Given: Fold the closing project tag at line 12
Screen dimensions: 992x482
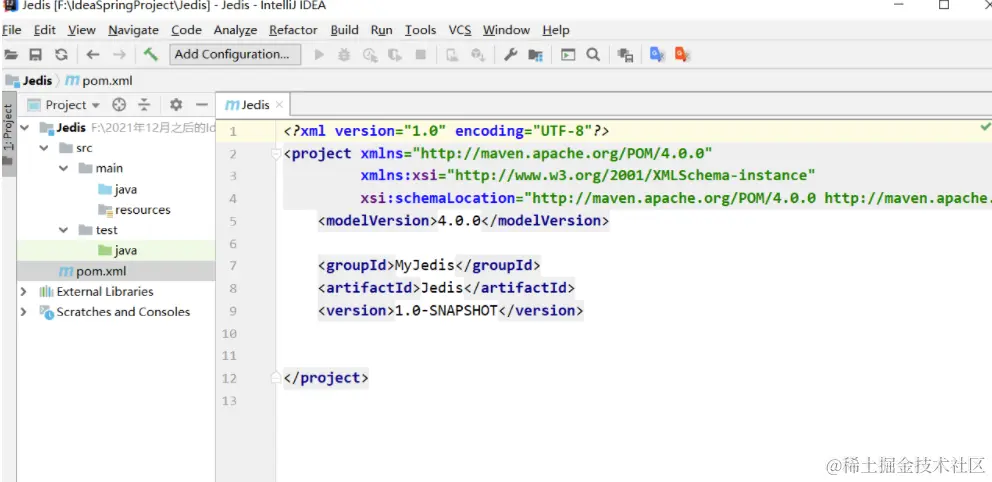Looking at the screenshot, I should (x=275, y=378).
